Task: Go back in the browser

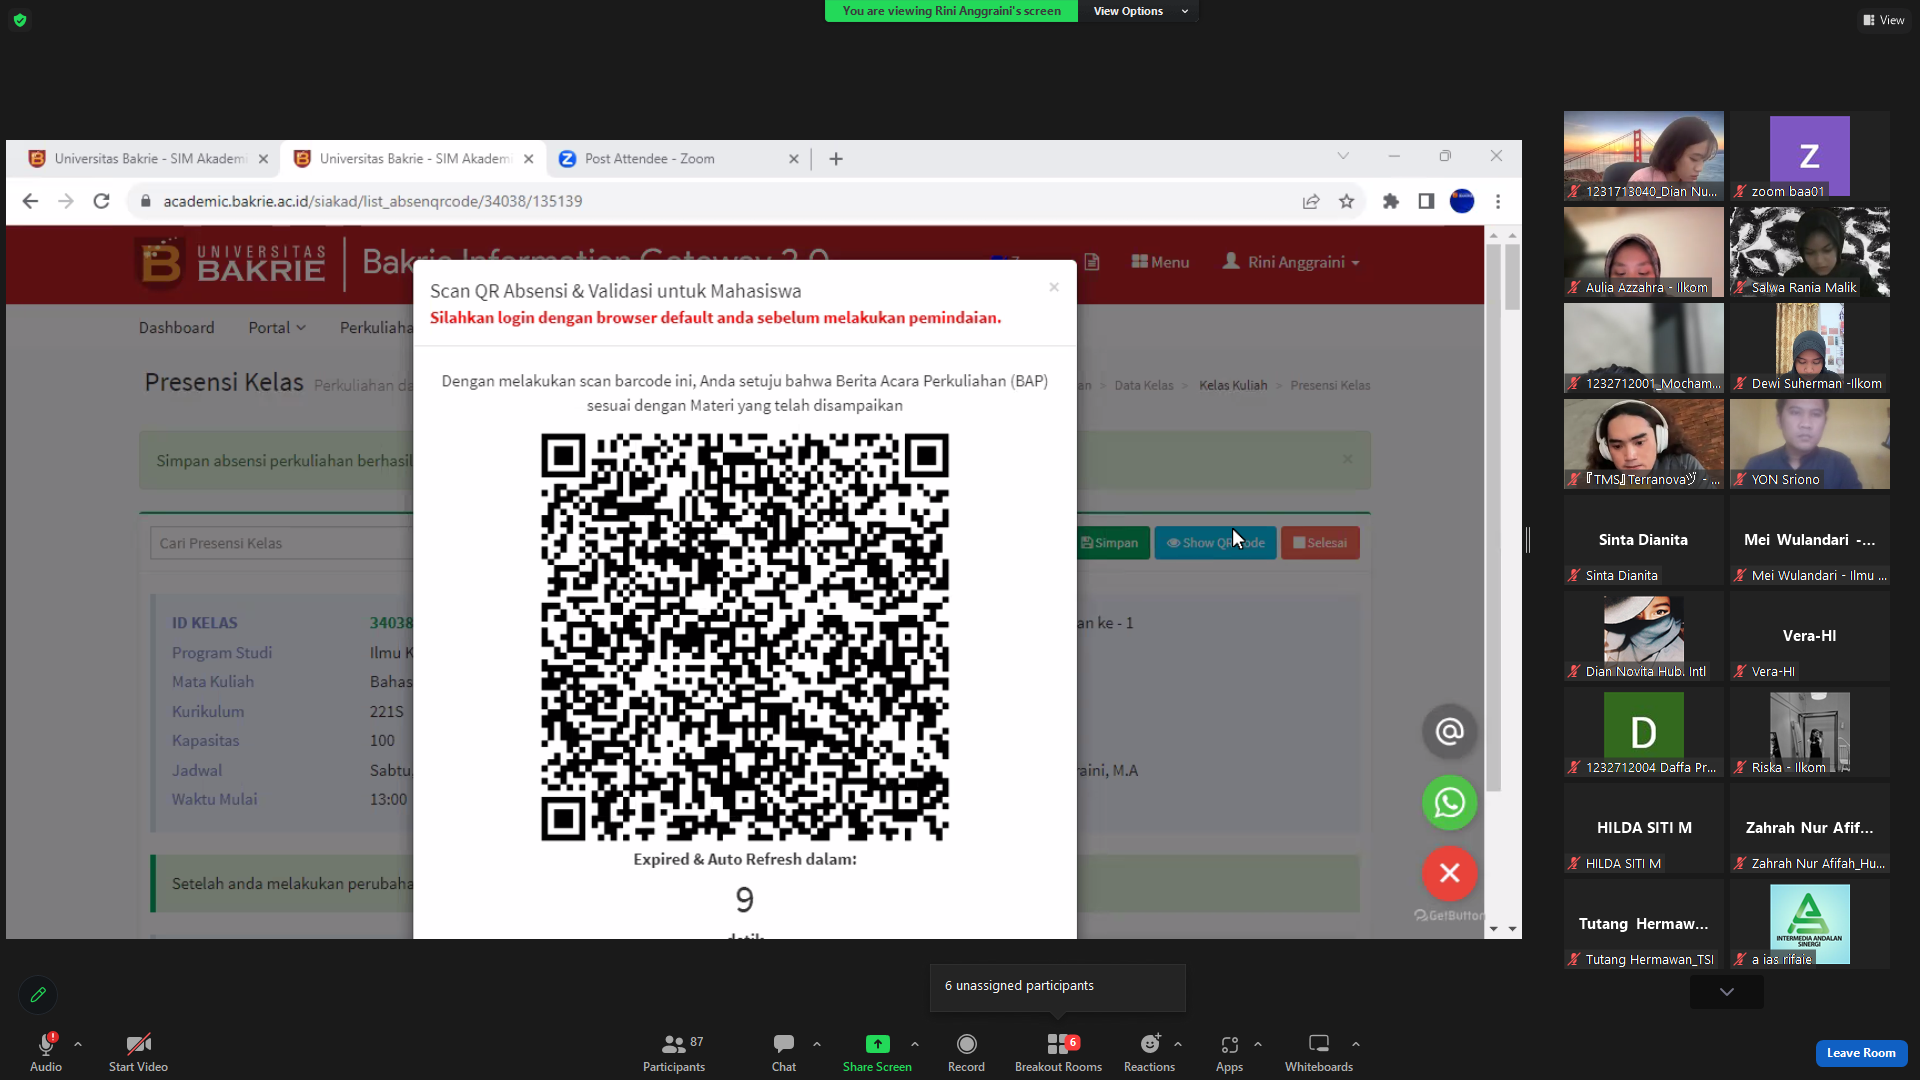Action: pos(30,201)
